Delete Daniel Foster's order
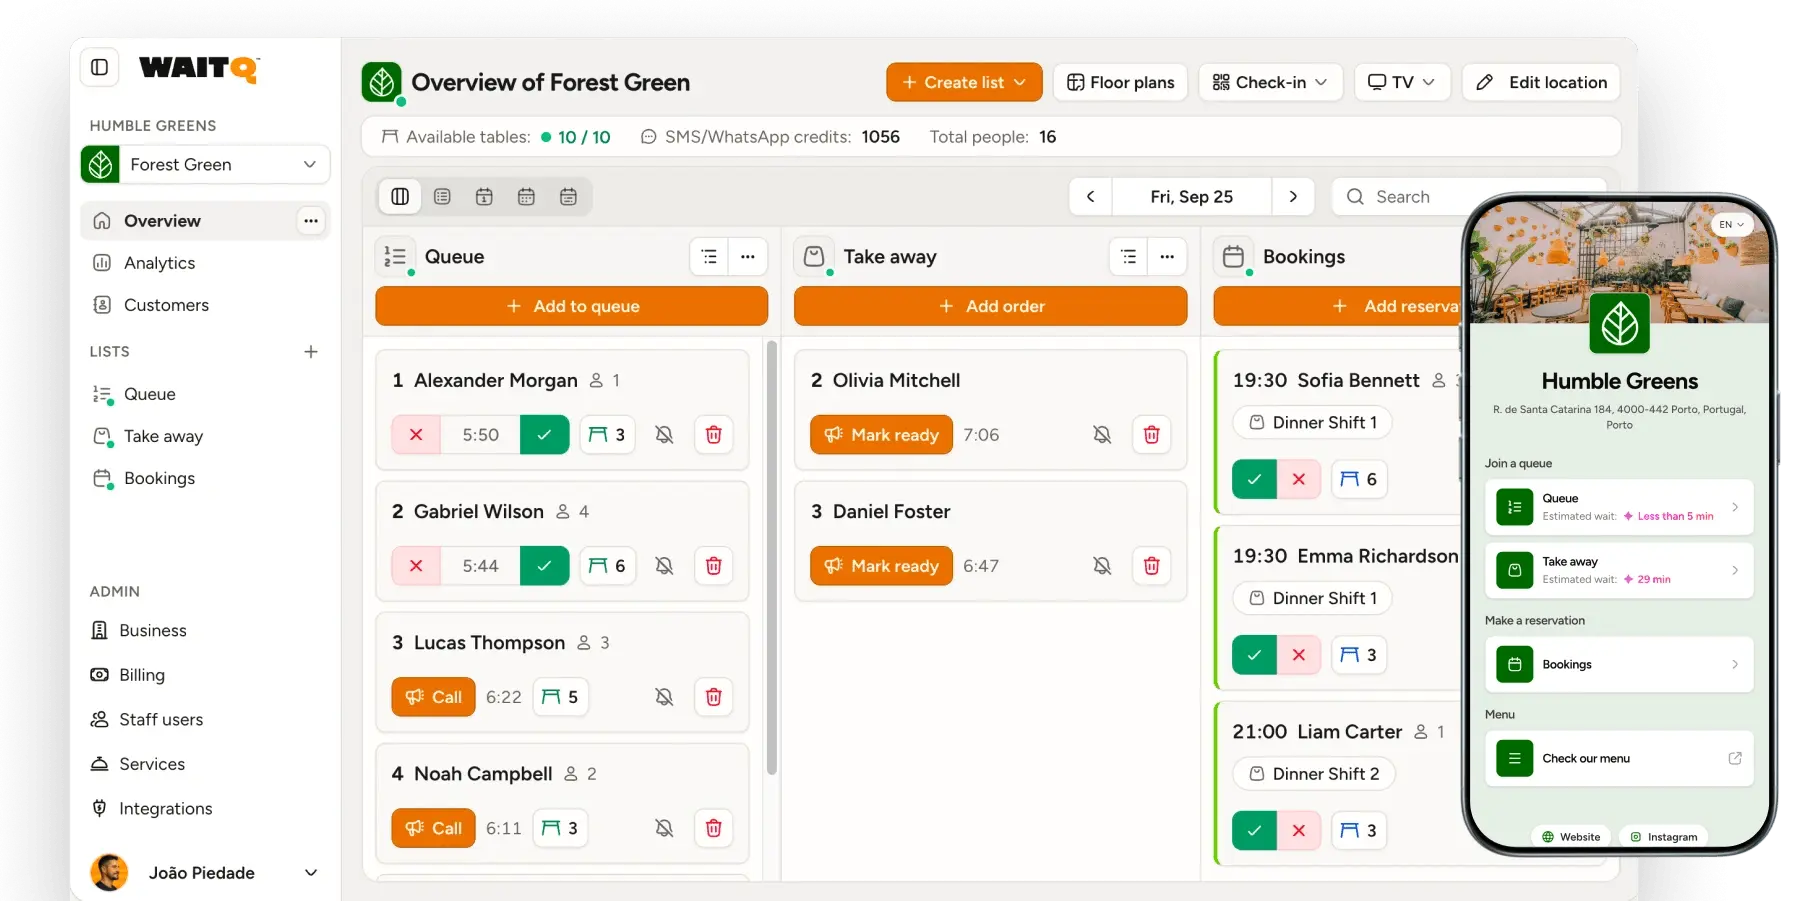 (1152, 566)
